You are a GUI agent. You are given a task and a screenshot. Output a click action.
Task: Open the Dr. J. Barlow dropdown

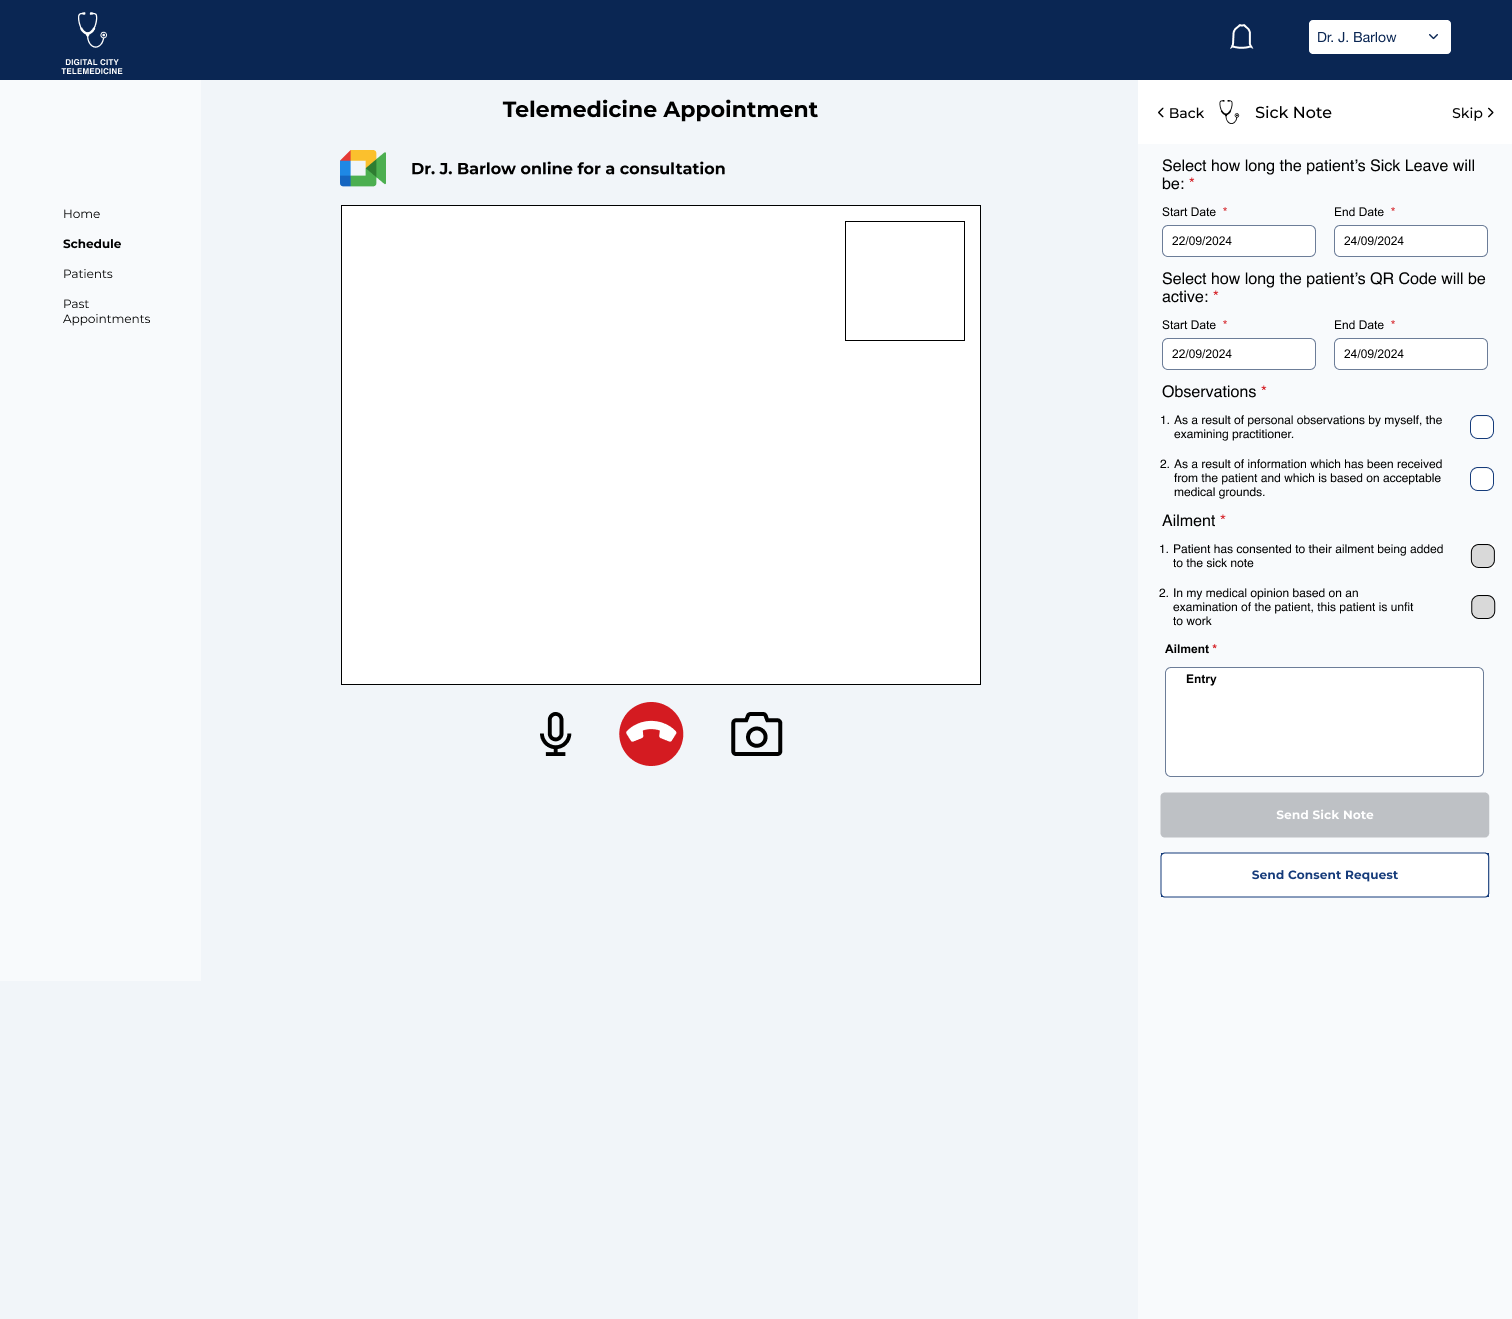coord(1379,37)
